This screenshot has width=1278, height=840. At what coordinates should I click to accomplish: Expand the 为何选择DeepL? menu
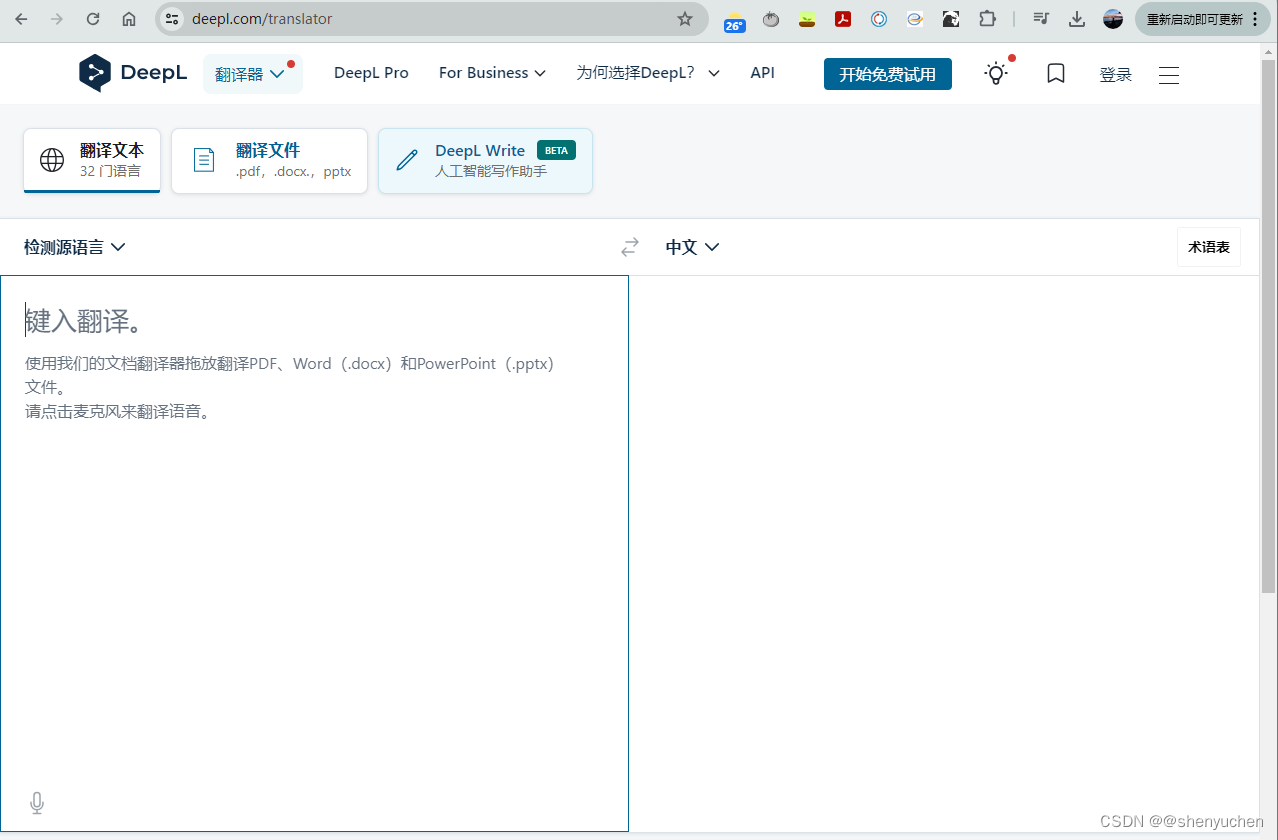(648, 73)
